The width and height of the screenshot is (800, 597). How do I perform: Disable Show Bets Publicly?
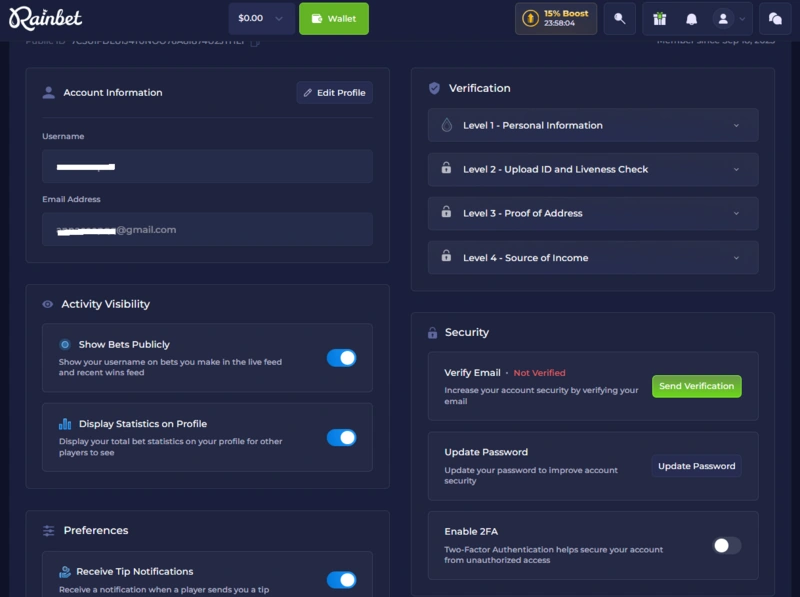tap(342, 356)
